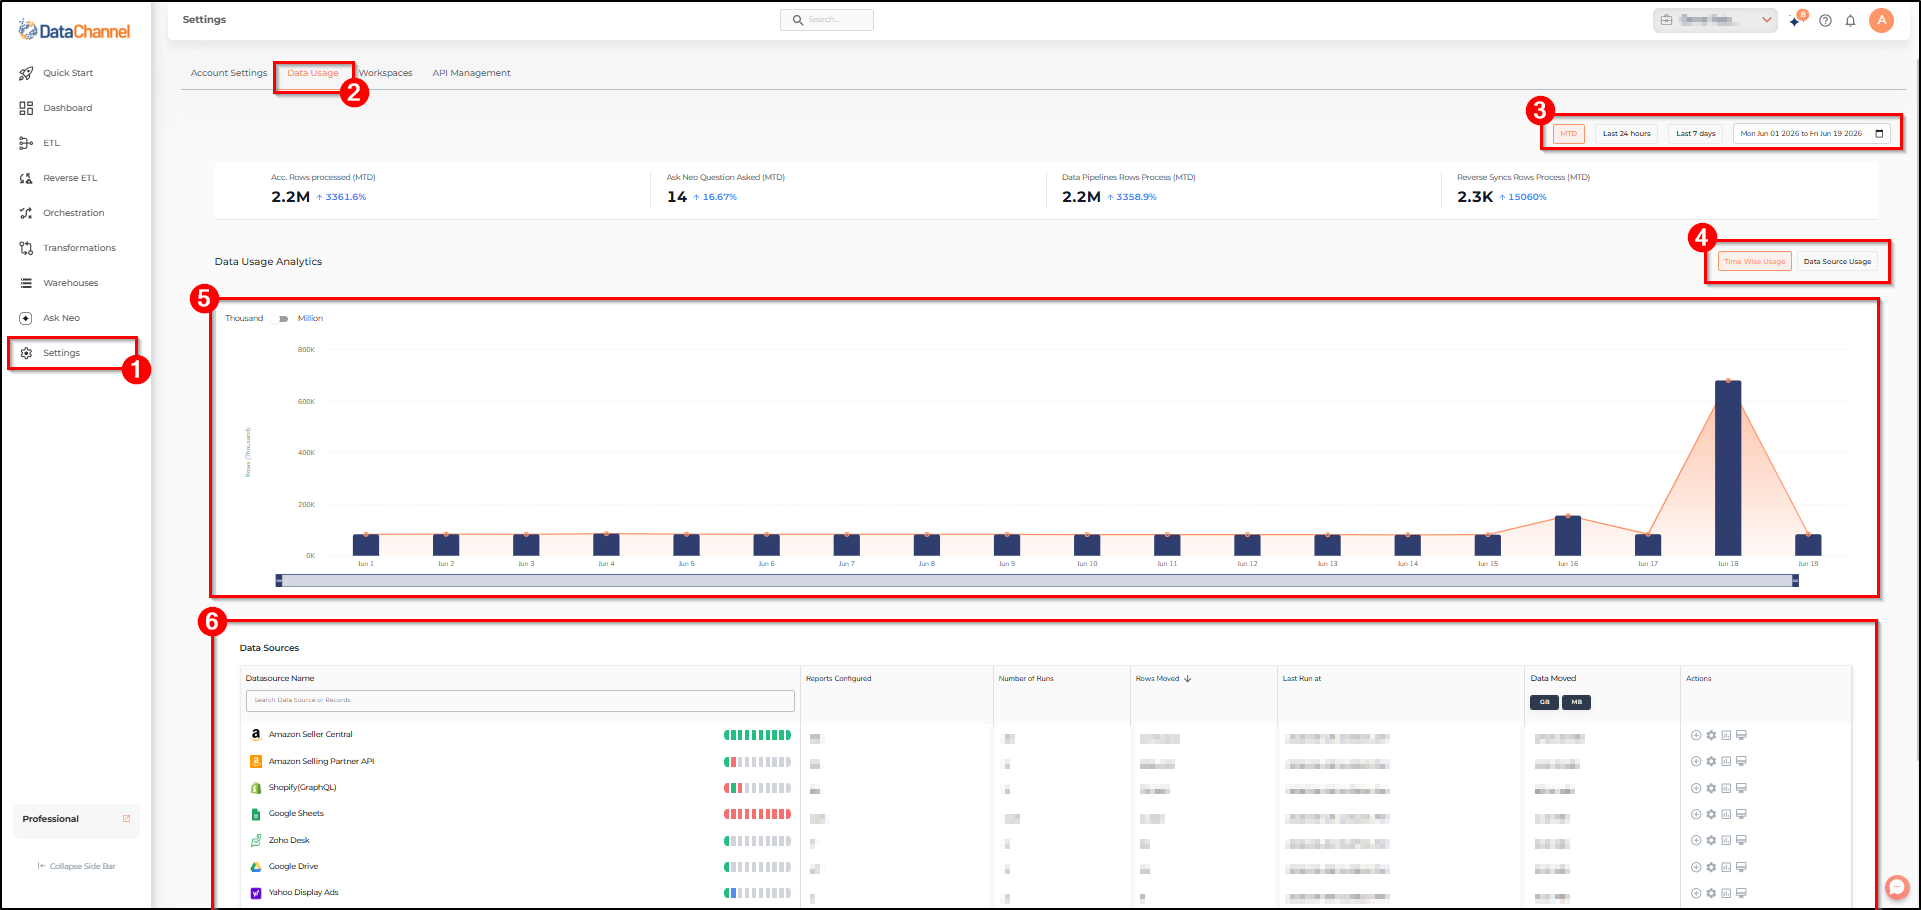The width and height of the screenshot is (1921, 910).
Task: Click the DataChannel logo
Action: [75, 31]
